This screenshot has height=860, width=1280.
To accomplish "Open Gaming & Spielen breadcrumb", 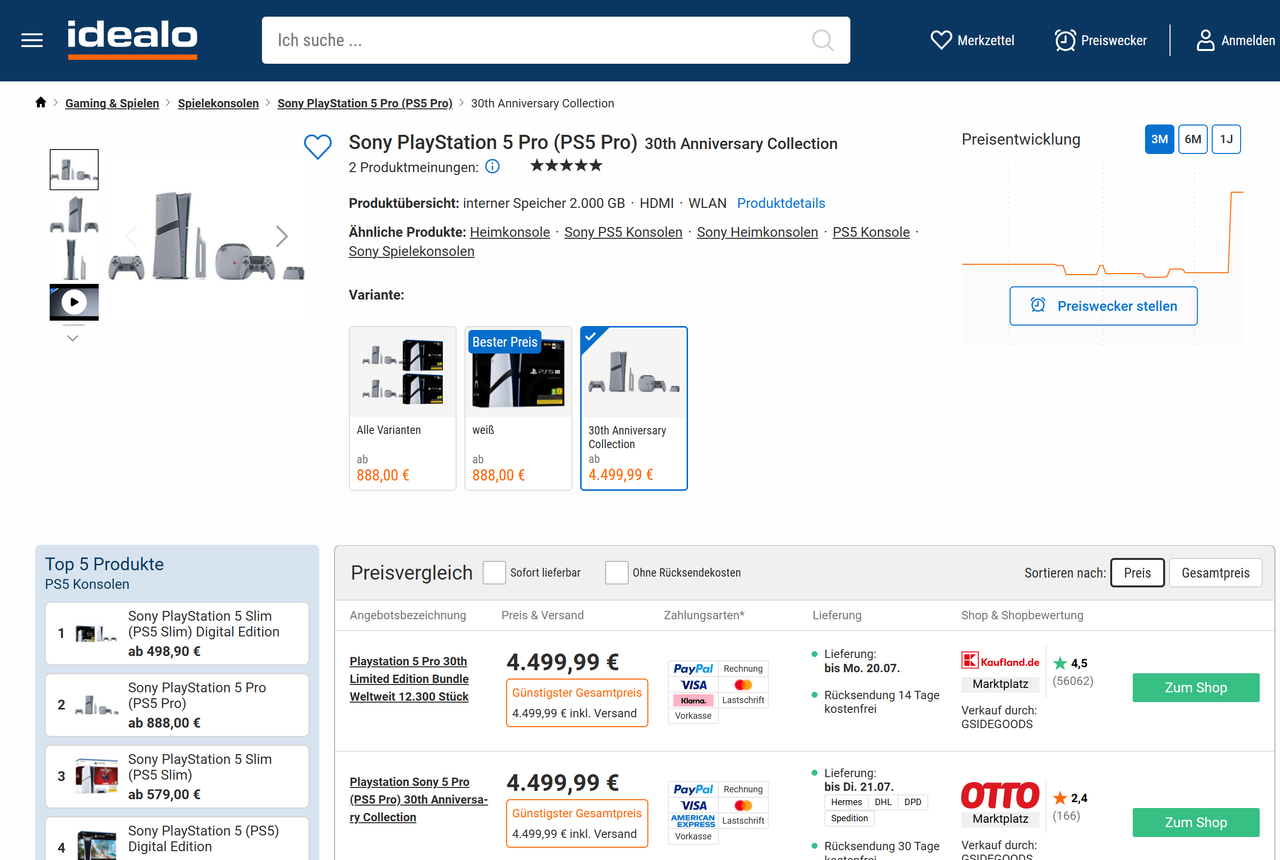I will tap(112, 103).
